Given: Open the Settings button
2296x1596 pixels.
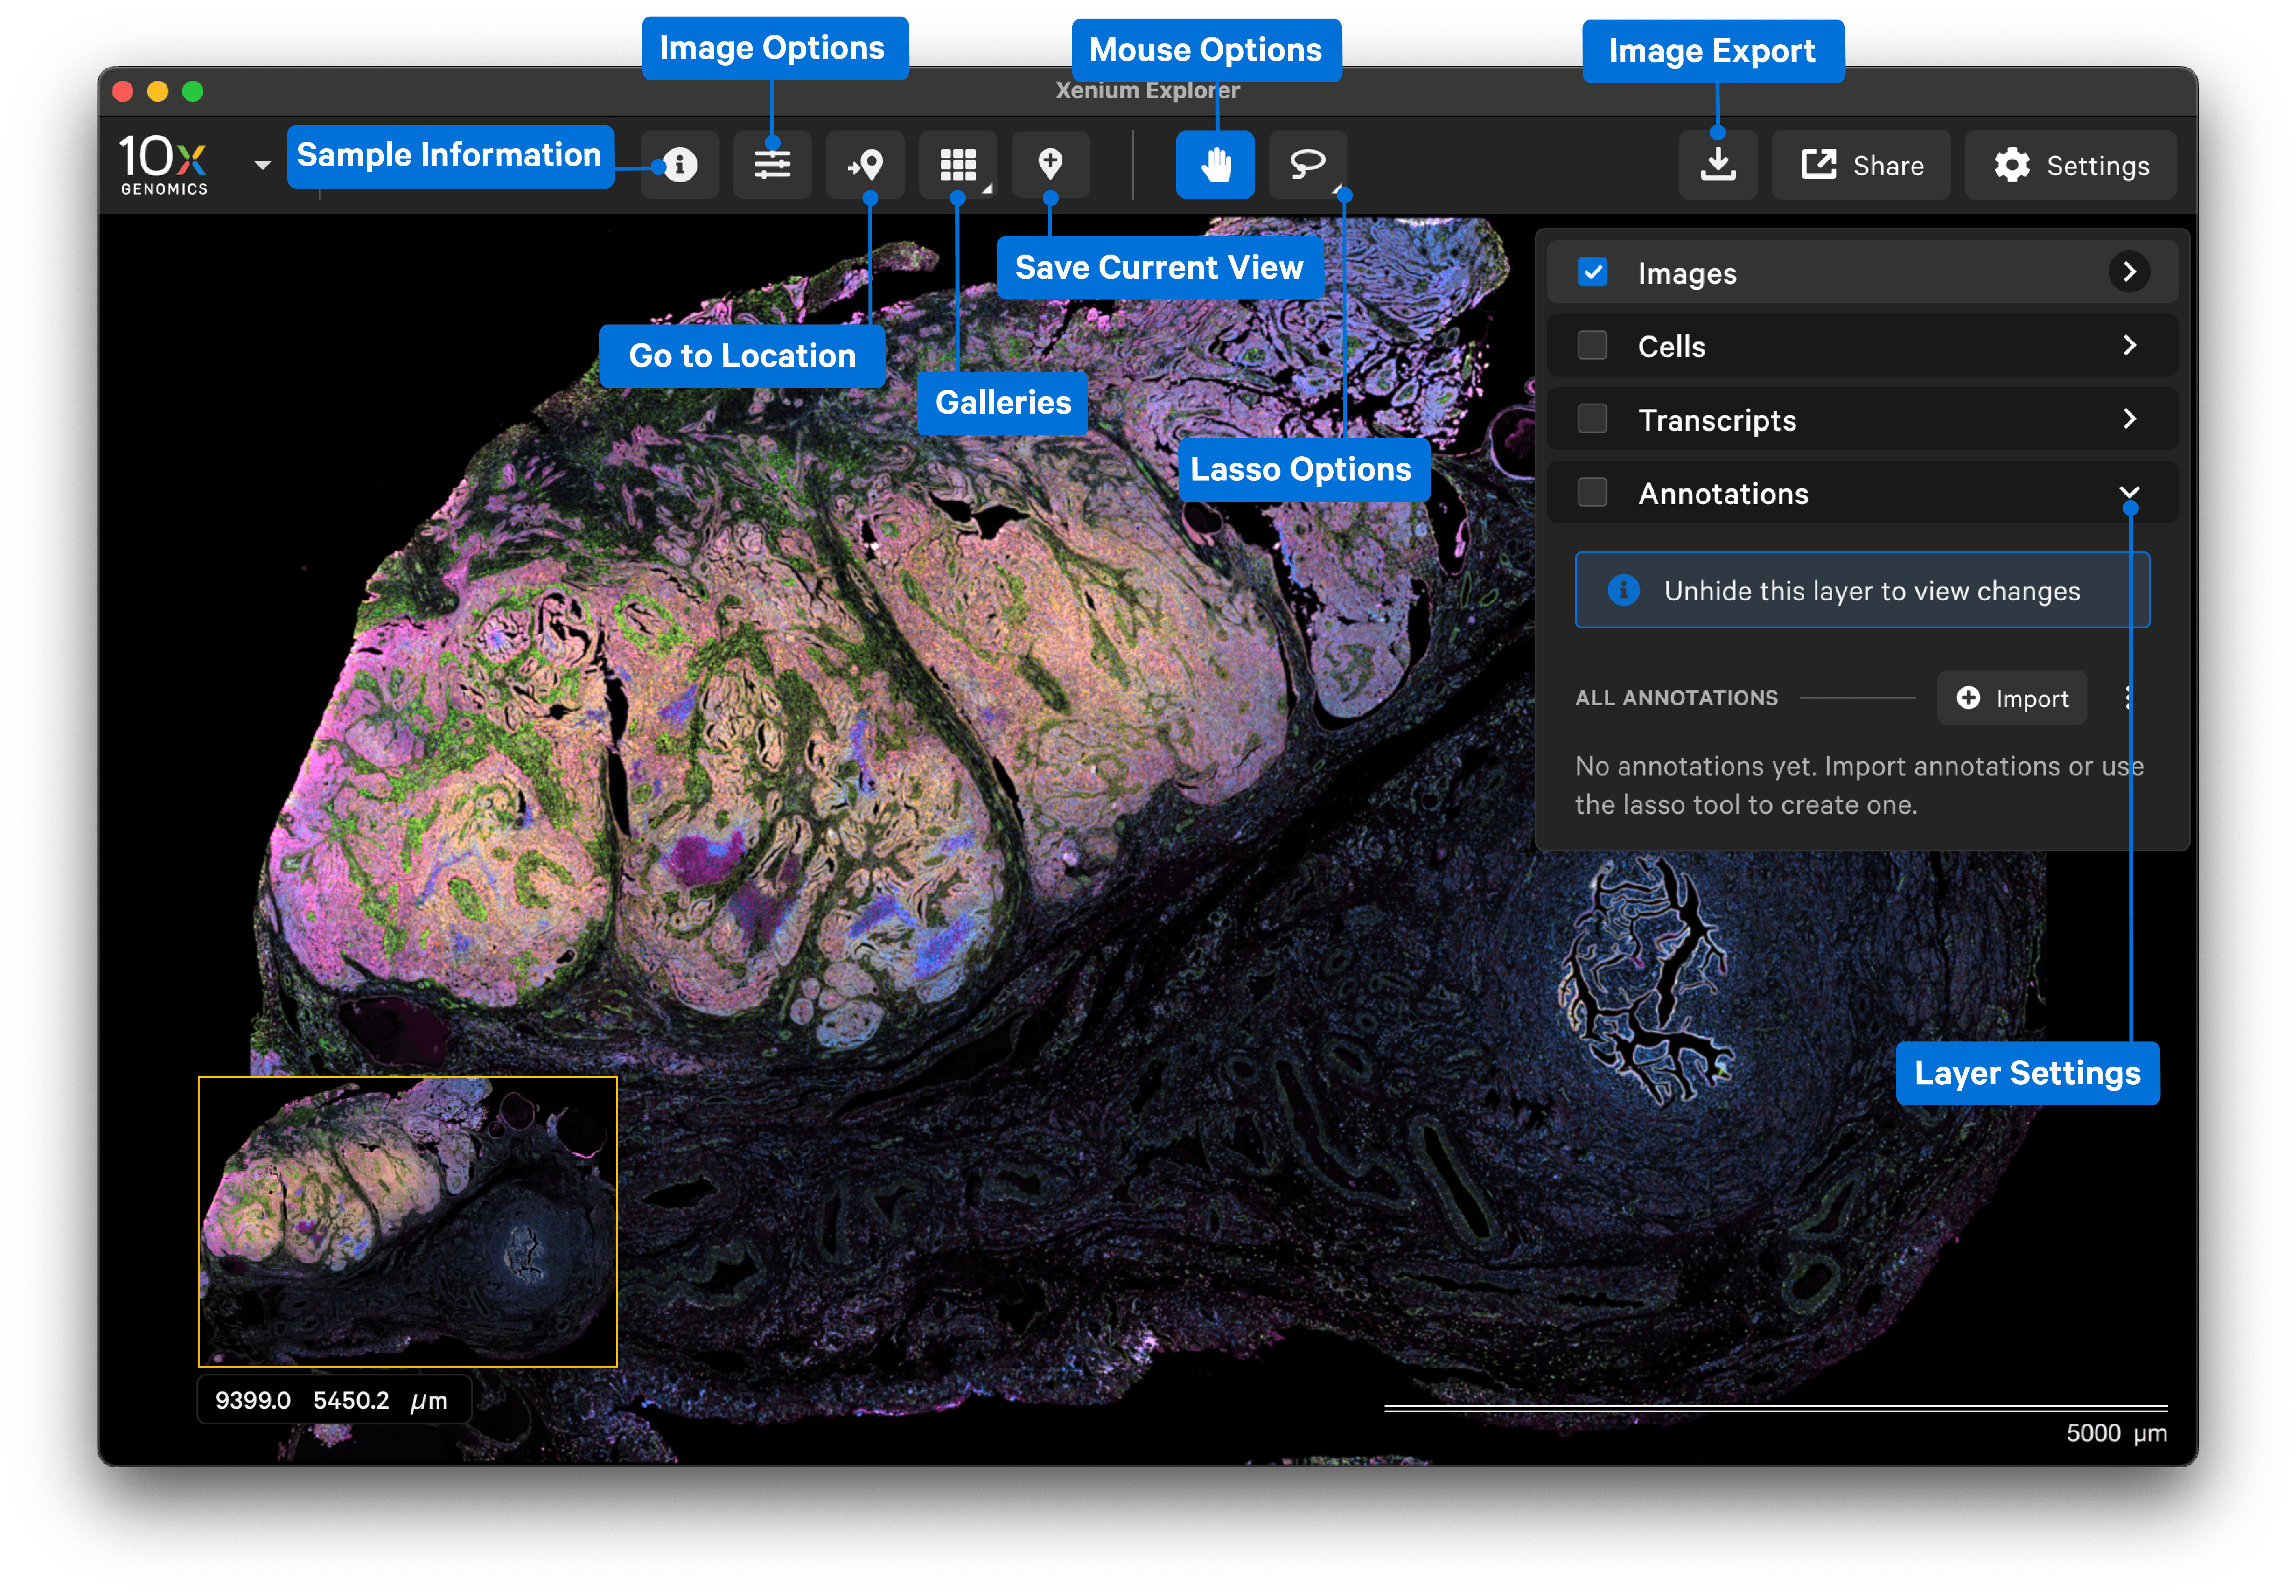Looking at the screenshot, I should pos(2071,165).
